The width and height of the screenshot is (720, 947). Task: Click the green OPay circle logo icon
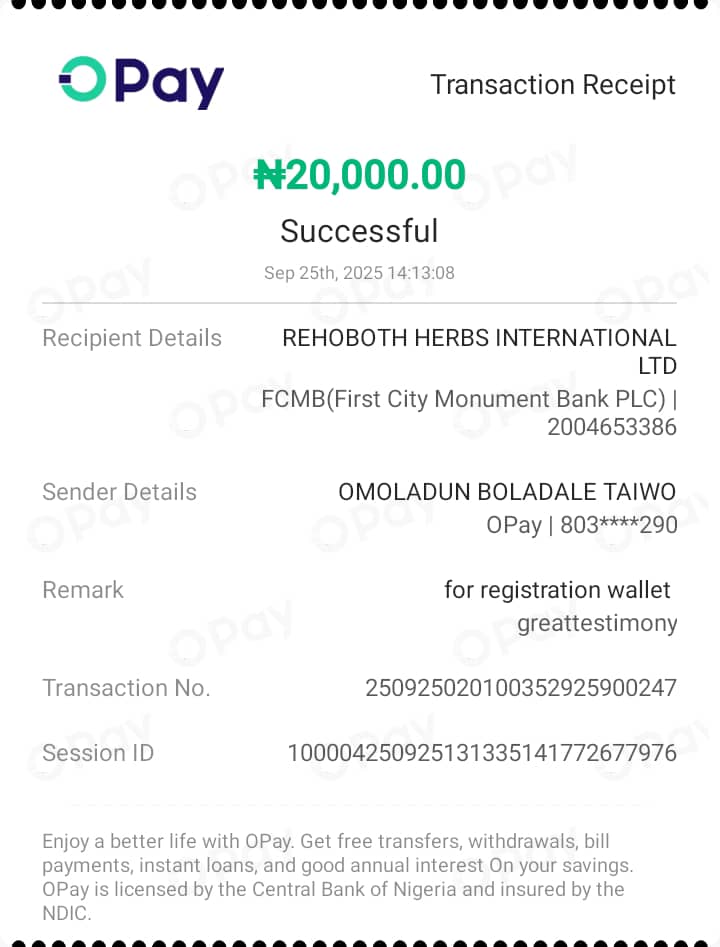tap(82, 80)
